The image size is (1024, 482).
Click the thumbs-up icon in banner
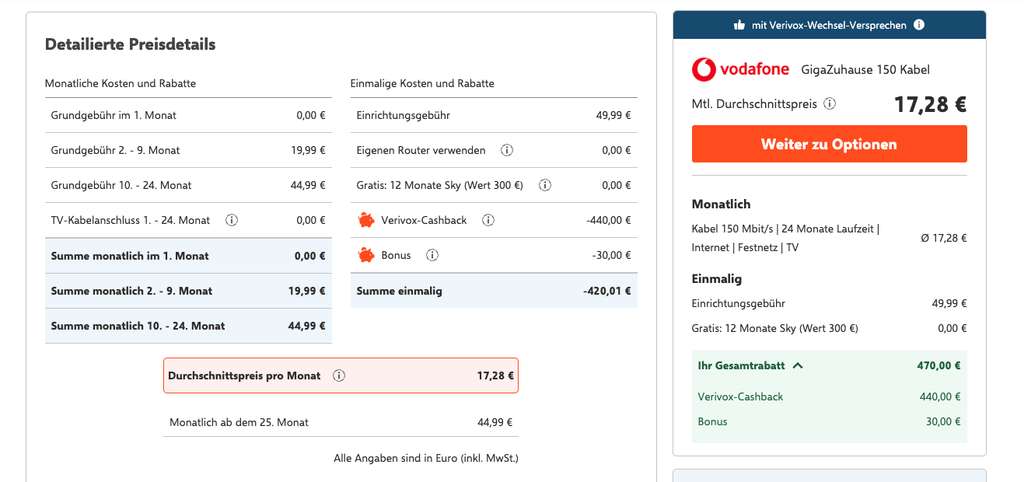739,25
